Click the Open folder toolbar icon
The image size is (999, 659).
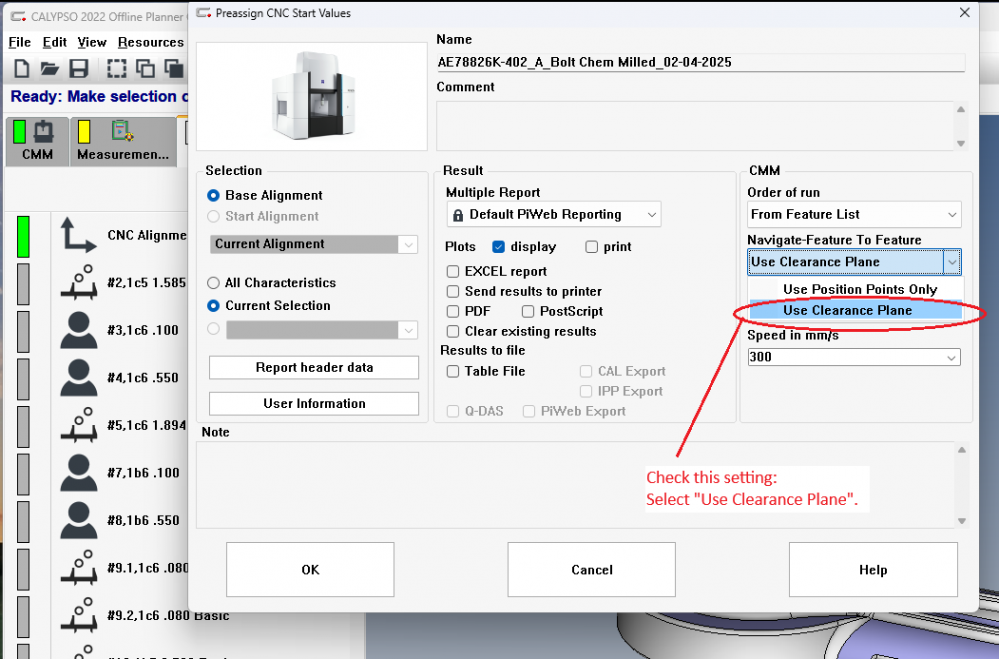point(50,69)
